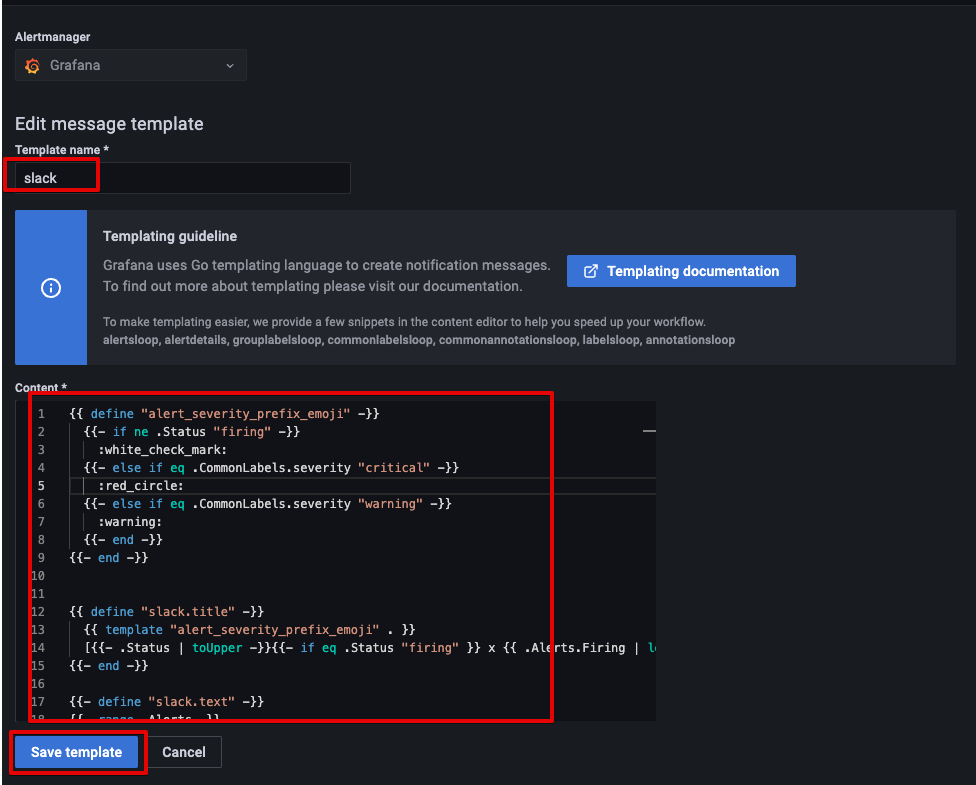Click the 'Content *' field label
The image size is (976, 785).
pyautogui.click(x=40, y=387)
